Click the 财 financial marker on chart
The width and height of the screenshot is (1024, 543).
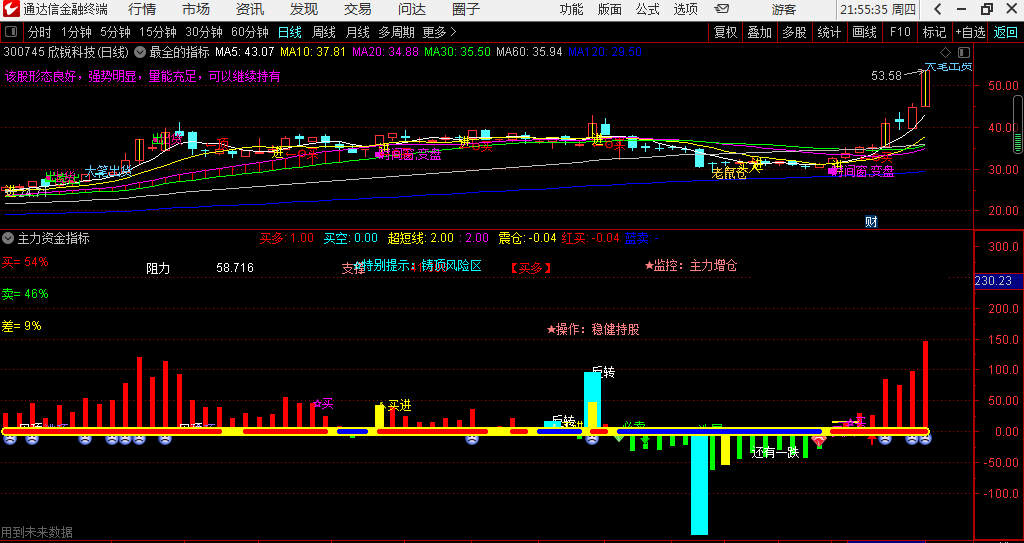871,222
